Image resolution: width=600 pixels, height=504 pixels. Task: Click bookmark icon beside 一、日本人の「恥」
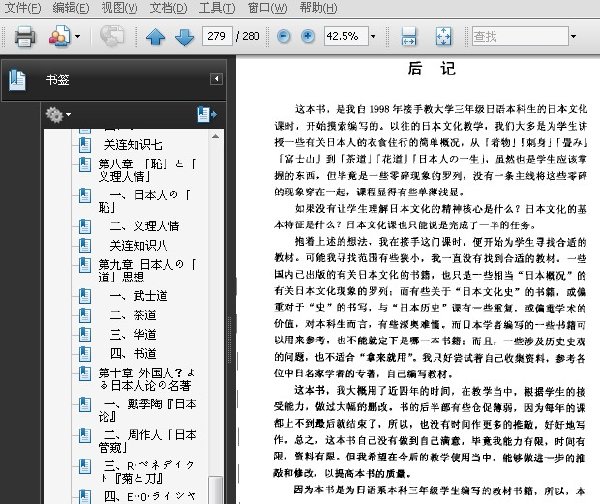pos(85,196)
